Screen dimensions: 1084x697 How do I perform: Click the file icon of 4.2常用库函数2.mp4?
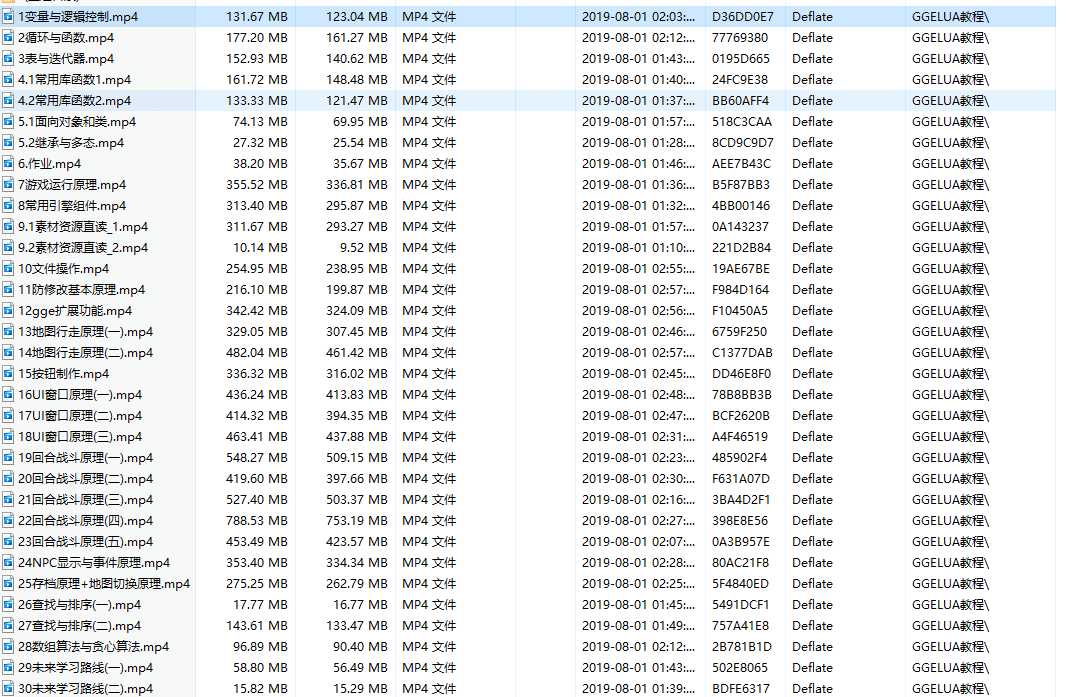(8, 100)
